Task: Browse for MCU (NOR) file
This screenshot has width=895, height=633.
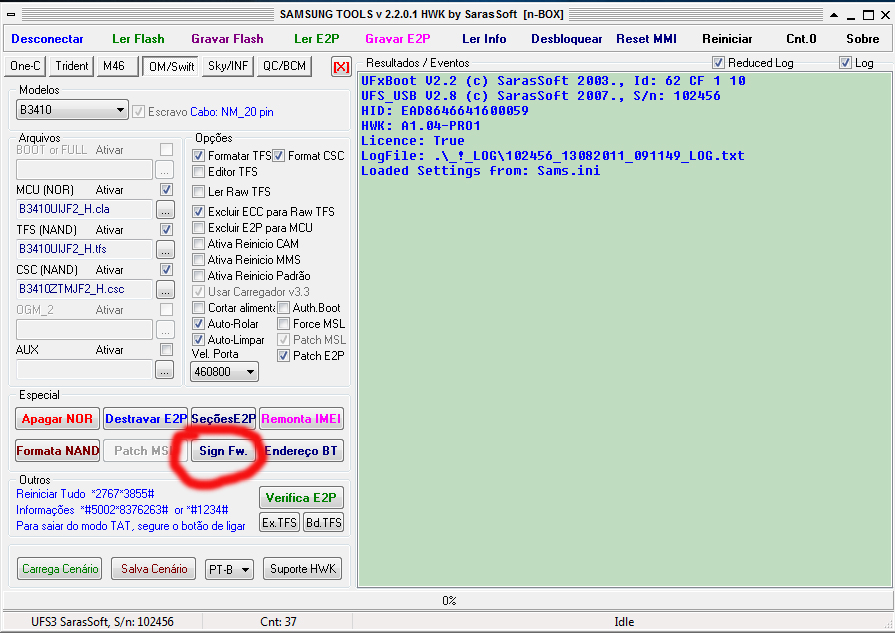Action: click(165, 209)
